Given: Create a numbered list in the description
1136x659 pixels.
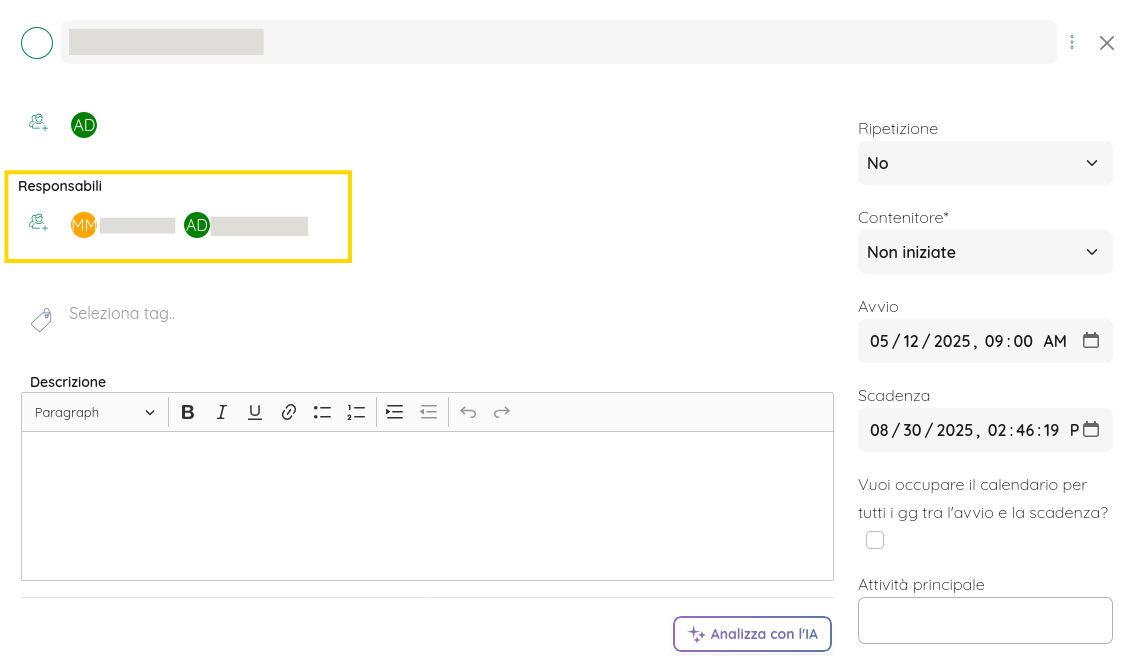Looking at the screenshot, I should click(x=356, y=411).
